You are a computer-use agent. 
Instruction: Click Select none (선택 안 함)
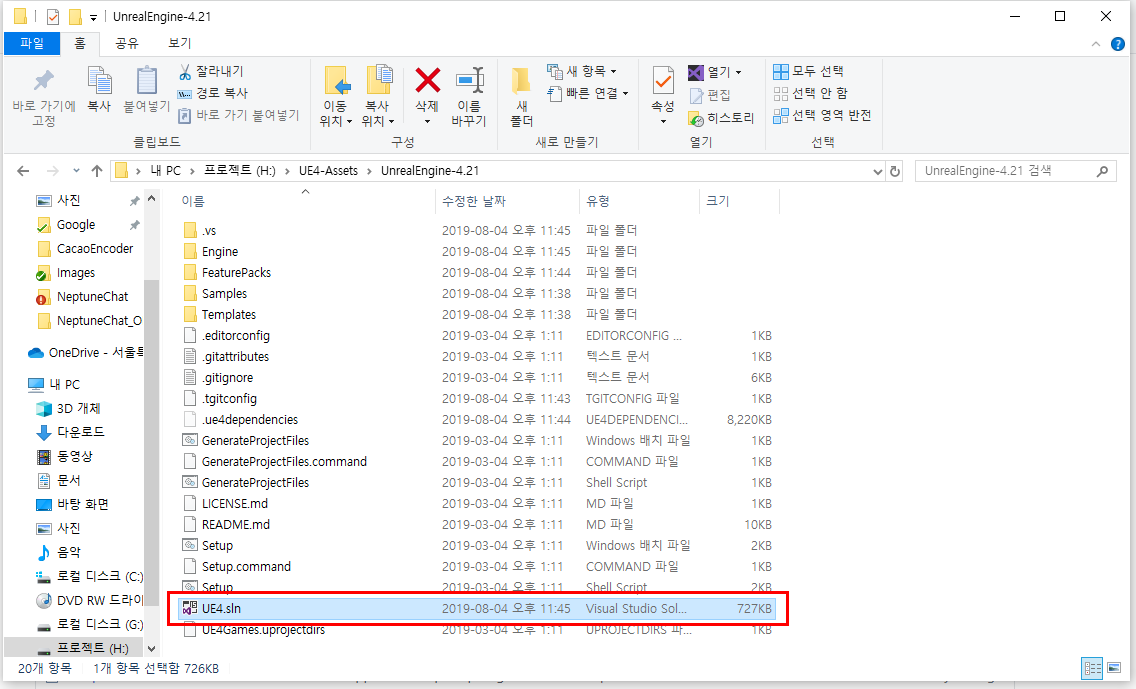click(810, 93)
